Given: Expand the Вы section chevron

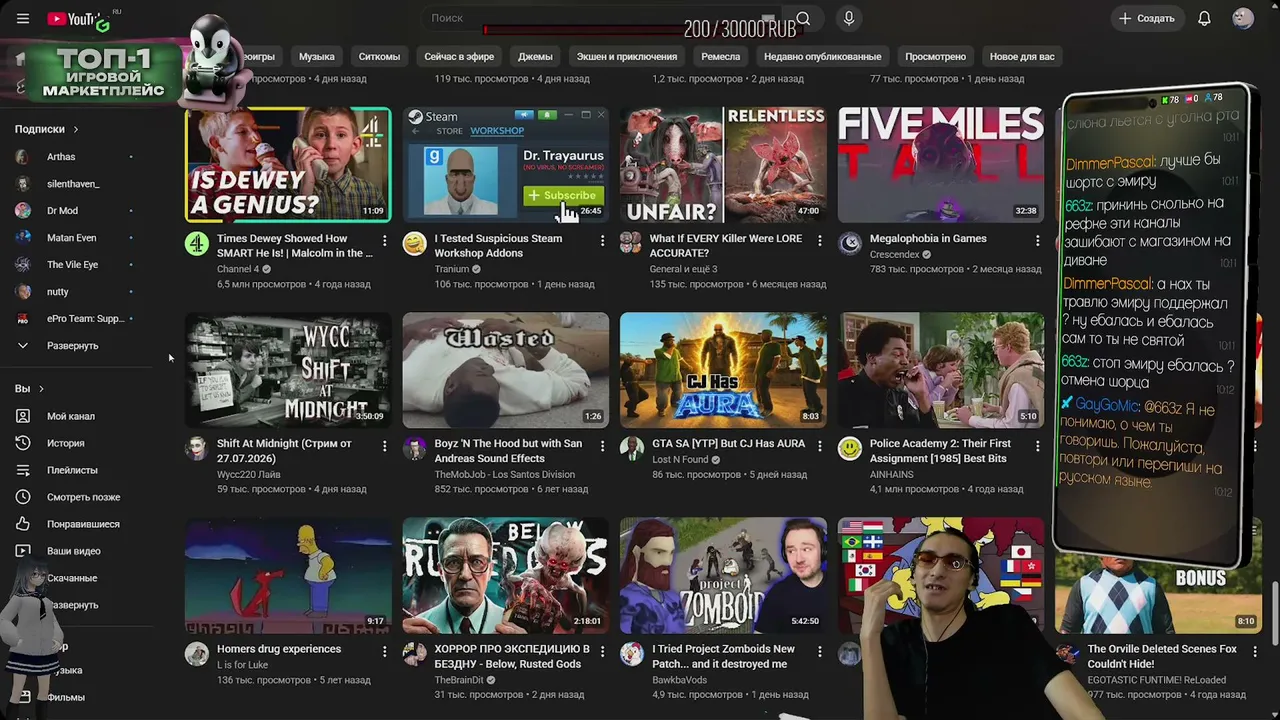Looking at the screenshot, I should click(41, 389).
